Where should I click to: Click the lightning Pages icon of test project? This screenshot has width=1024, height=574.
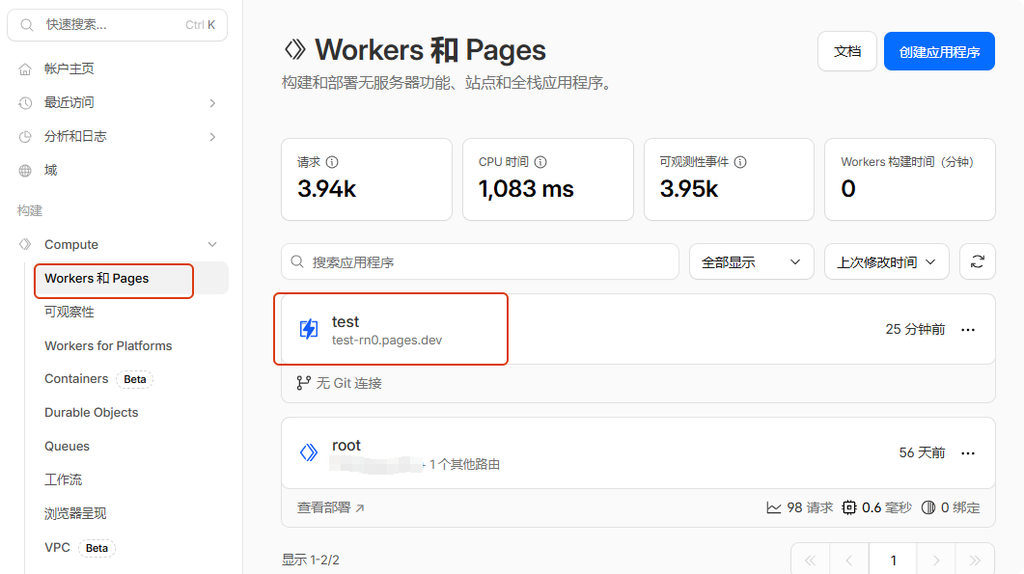click(308, 328)
